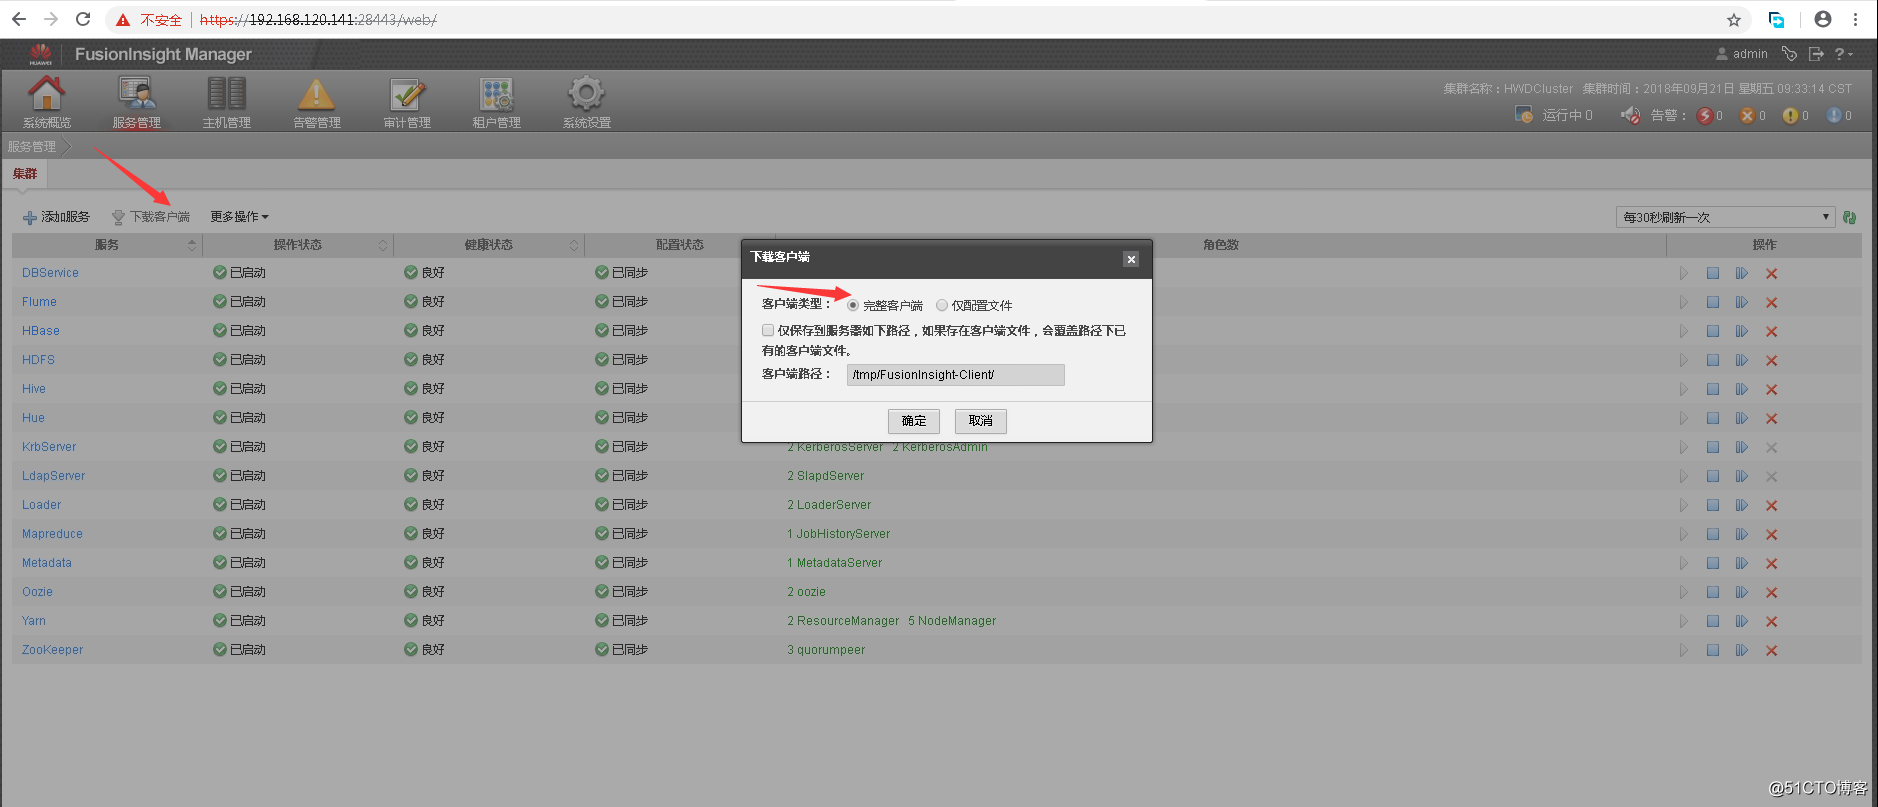The image size is (1878, 807).
Task: Open 审计管理 audit management icon
Action: 407,93
